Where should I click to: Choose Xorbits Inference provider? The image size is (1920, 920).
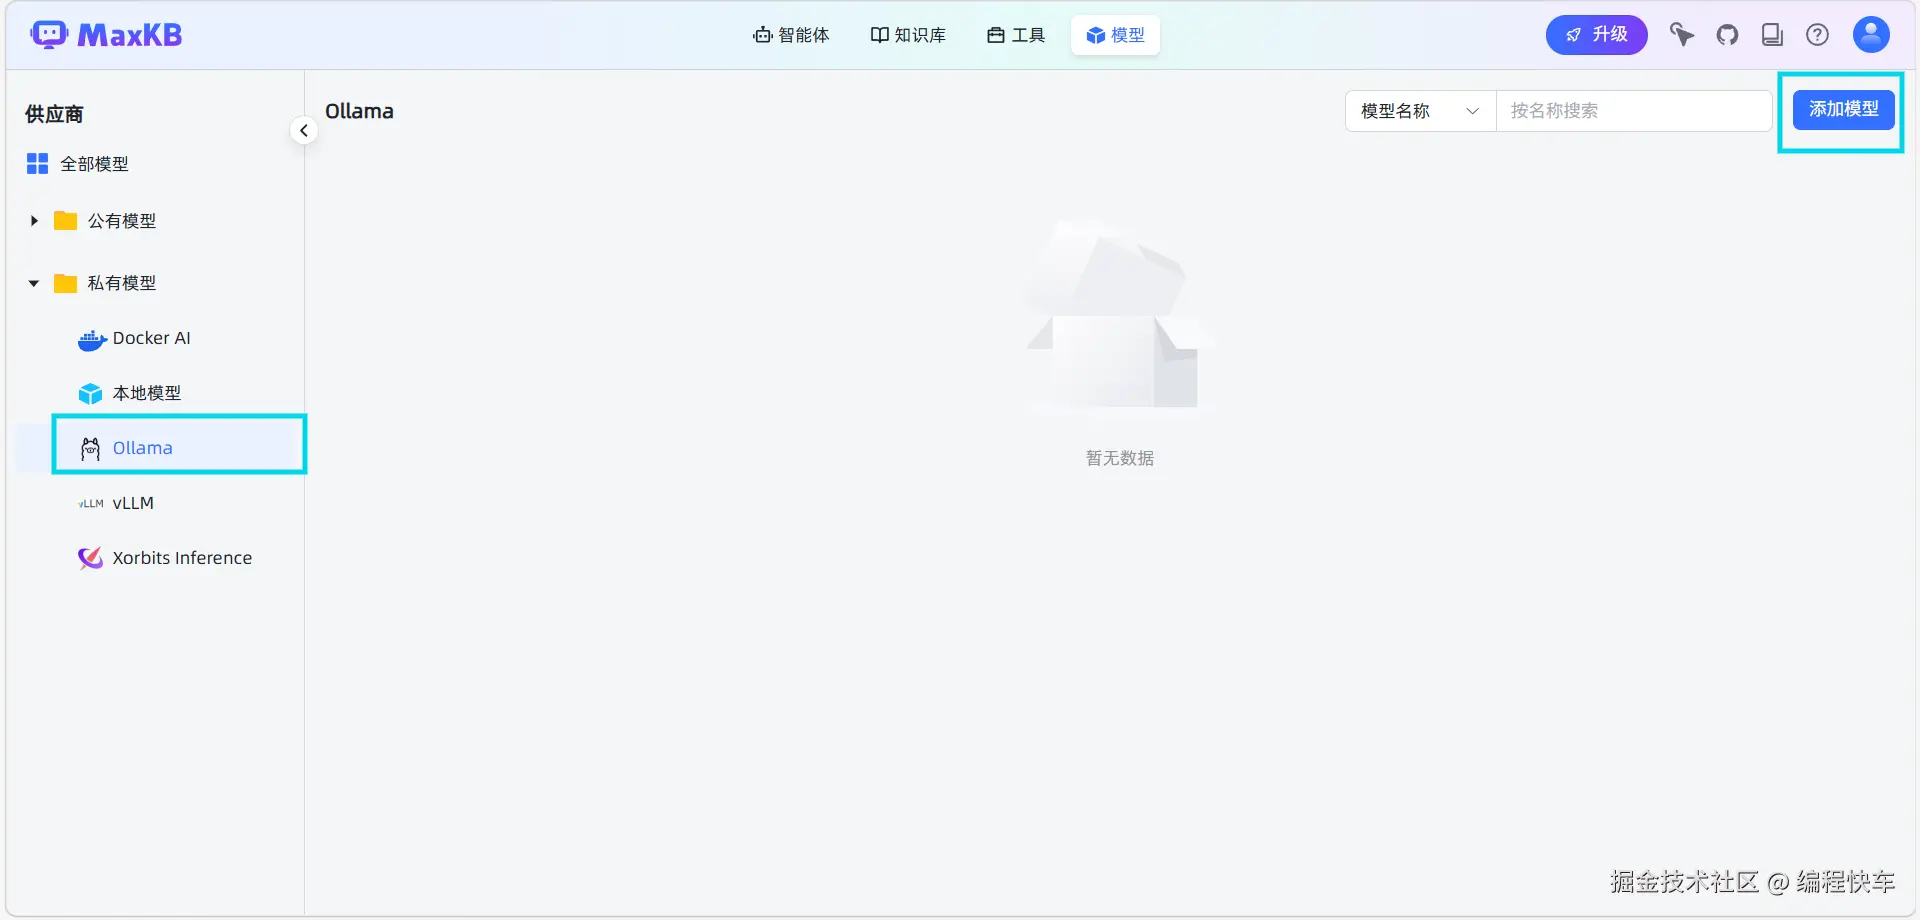coord(182,558)
